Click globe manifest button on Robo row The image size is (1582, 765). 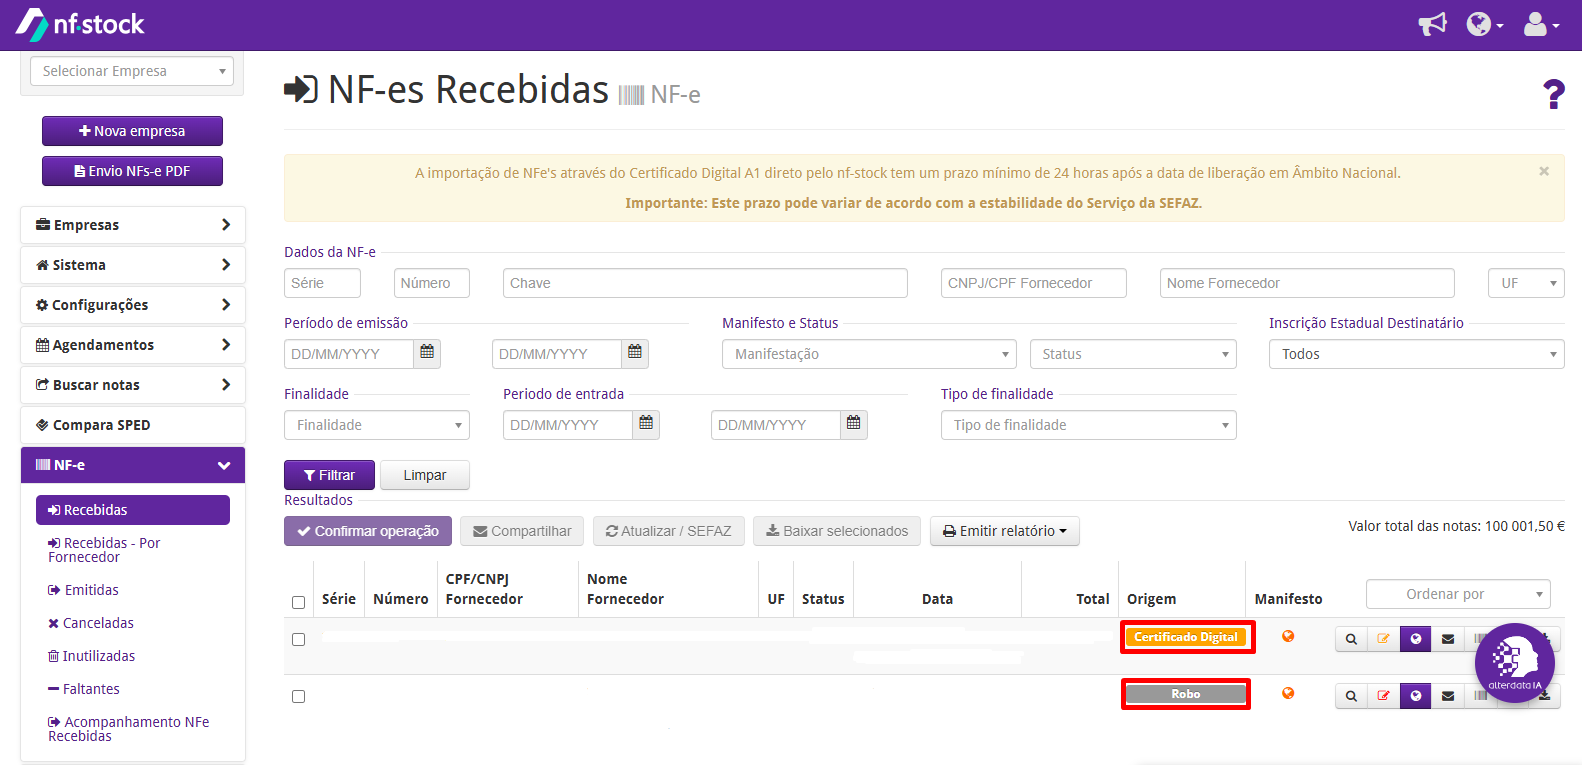(x=1415, y=696)
